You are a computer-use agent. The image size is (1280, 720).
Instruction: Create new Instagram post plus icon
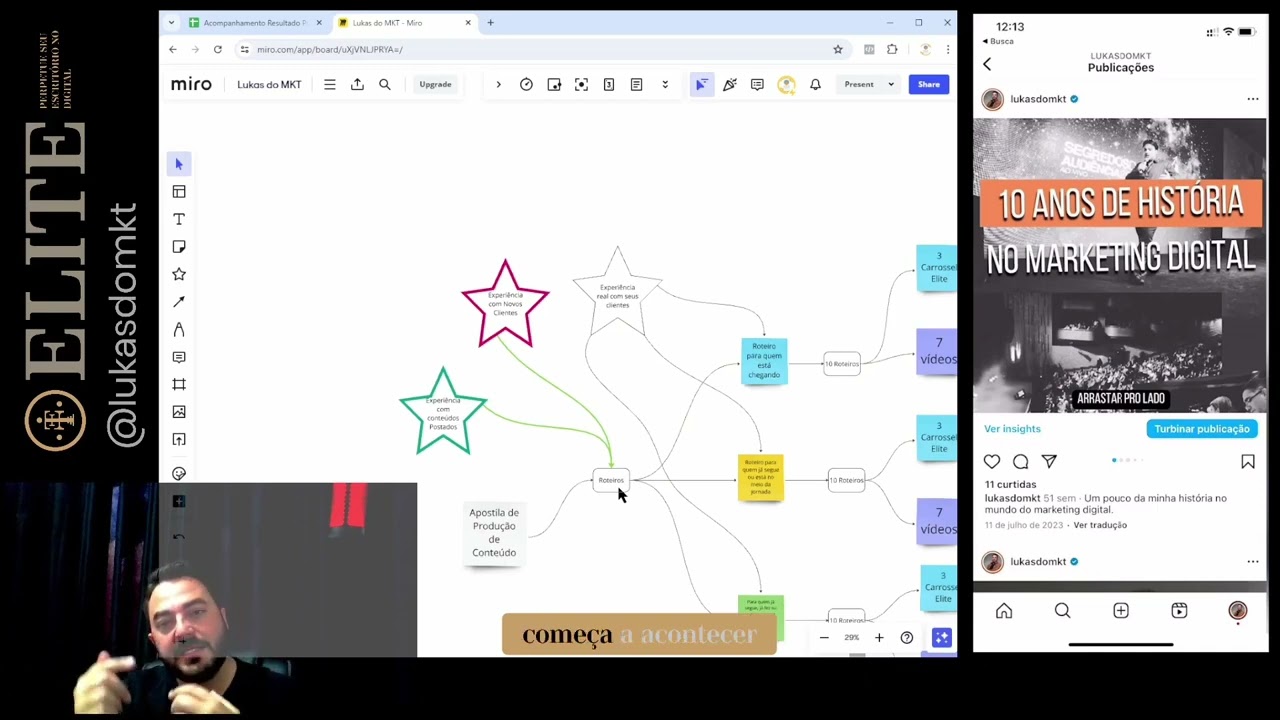[x=1121, y=611]
